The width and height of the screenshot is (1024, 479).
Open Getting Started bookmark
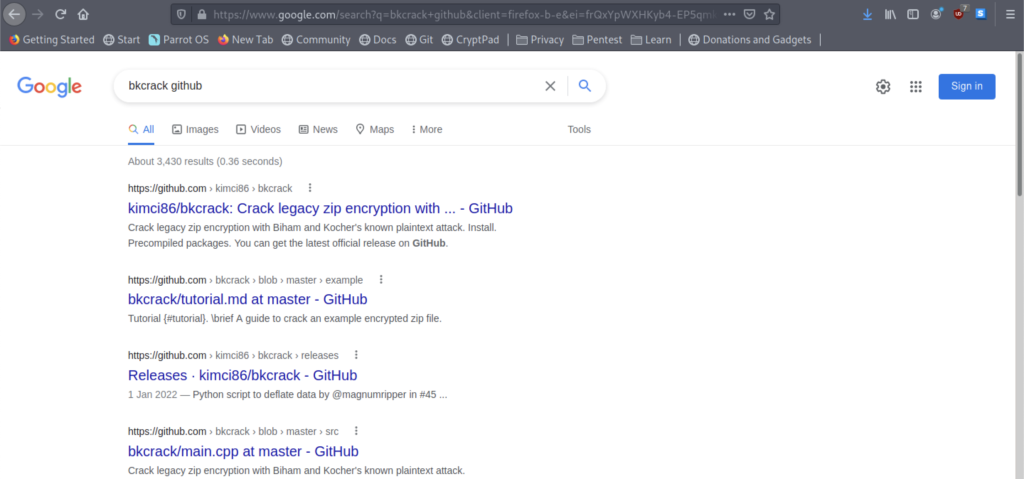(52, 40)
